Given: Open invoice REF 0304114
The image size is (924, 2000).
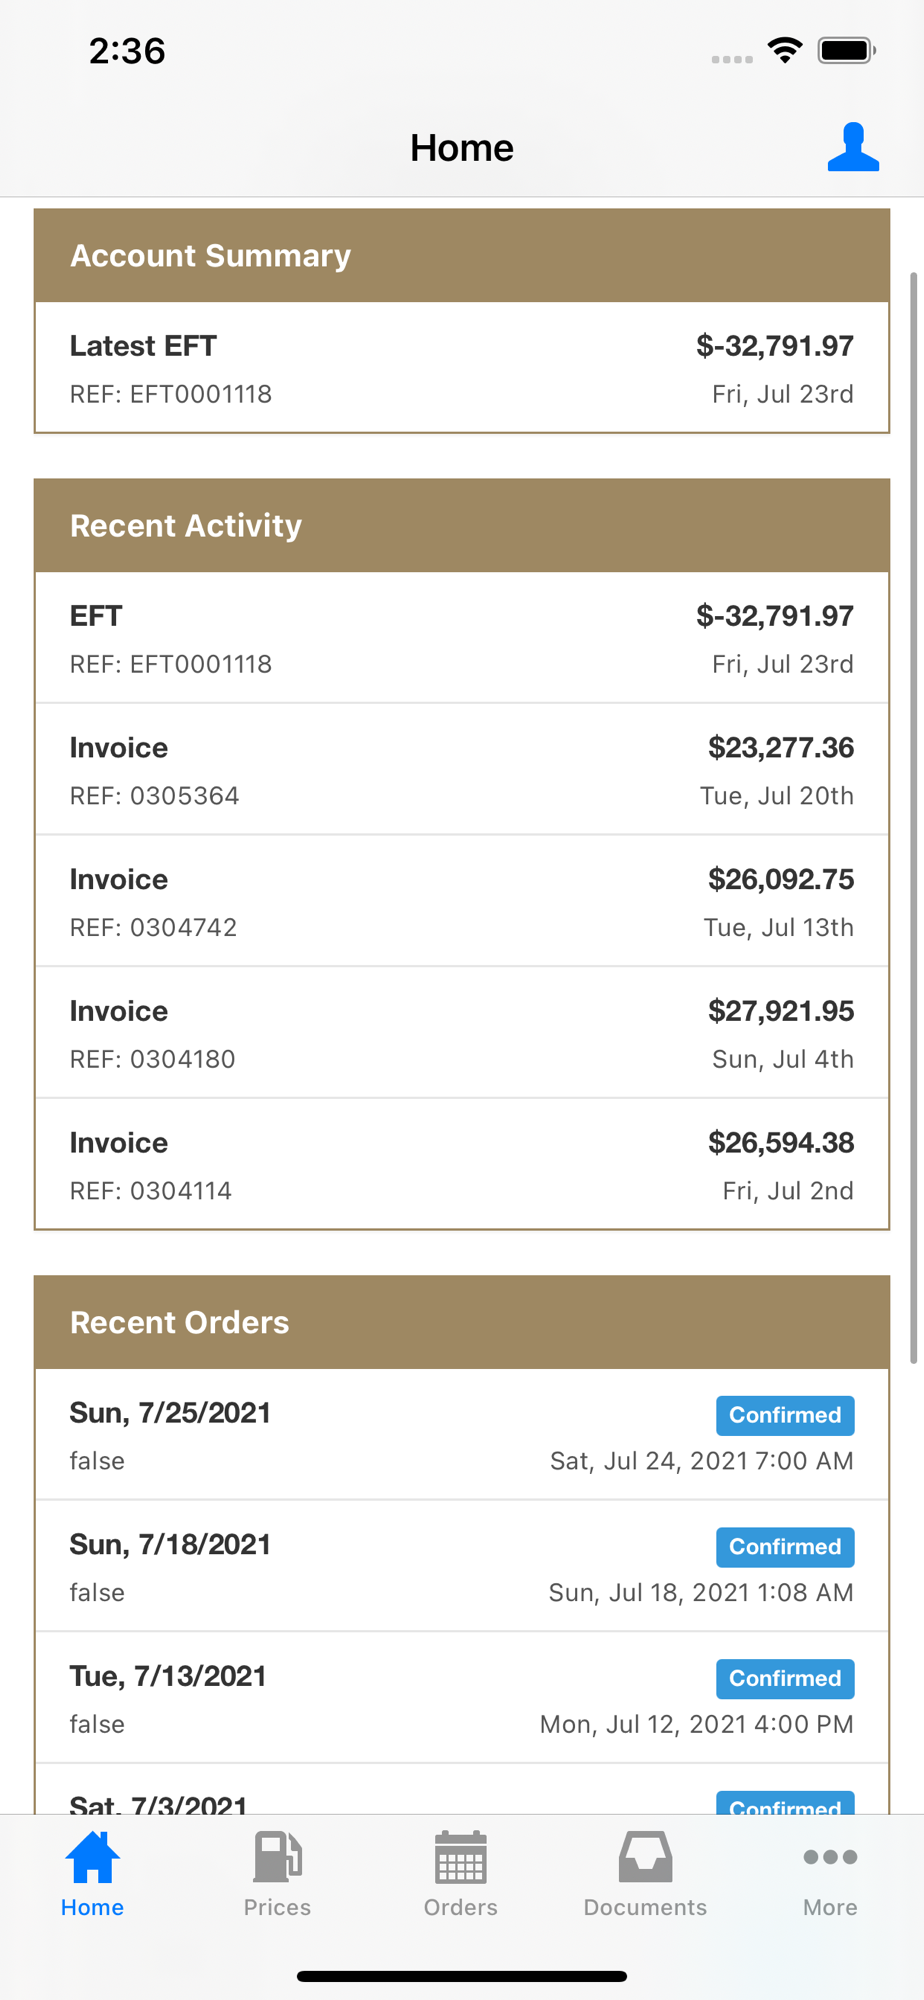Looking at the screenshot, I should 461,1165.
